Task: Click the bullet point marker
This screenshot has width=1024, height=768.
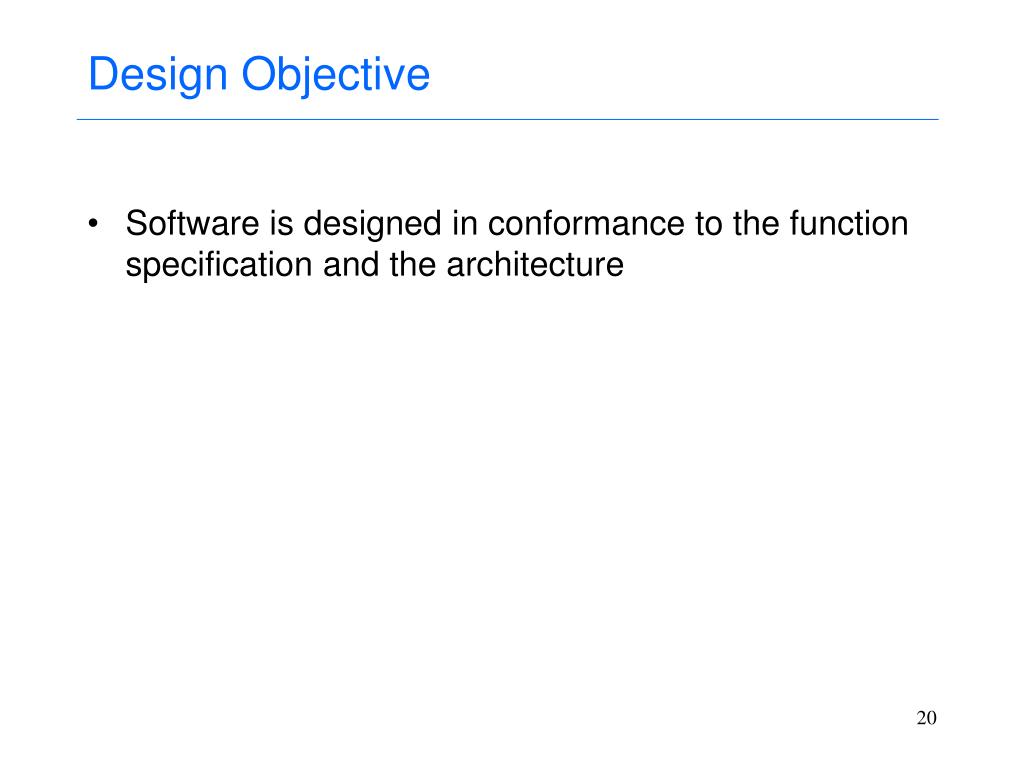Action: [x=93, y=224]
